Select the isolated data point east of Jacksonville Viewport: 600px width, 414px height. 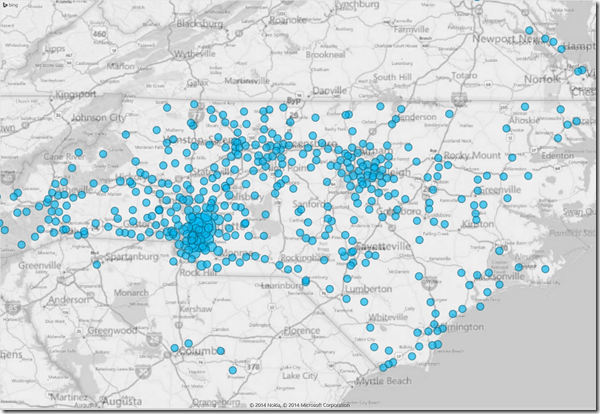point(546,270)
